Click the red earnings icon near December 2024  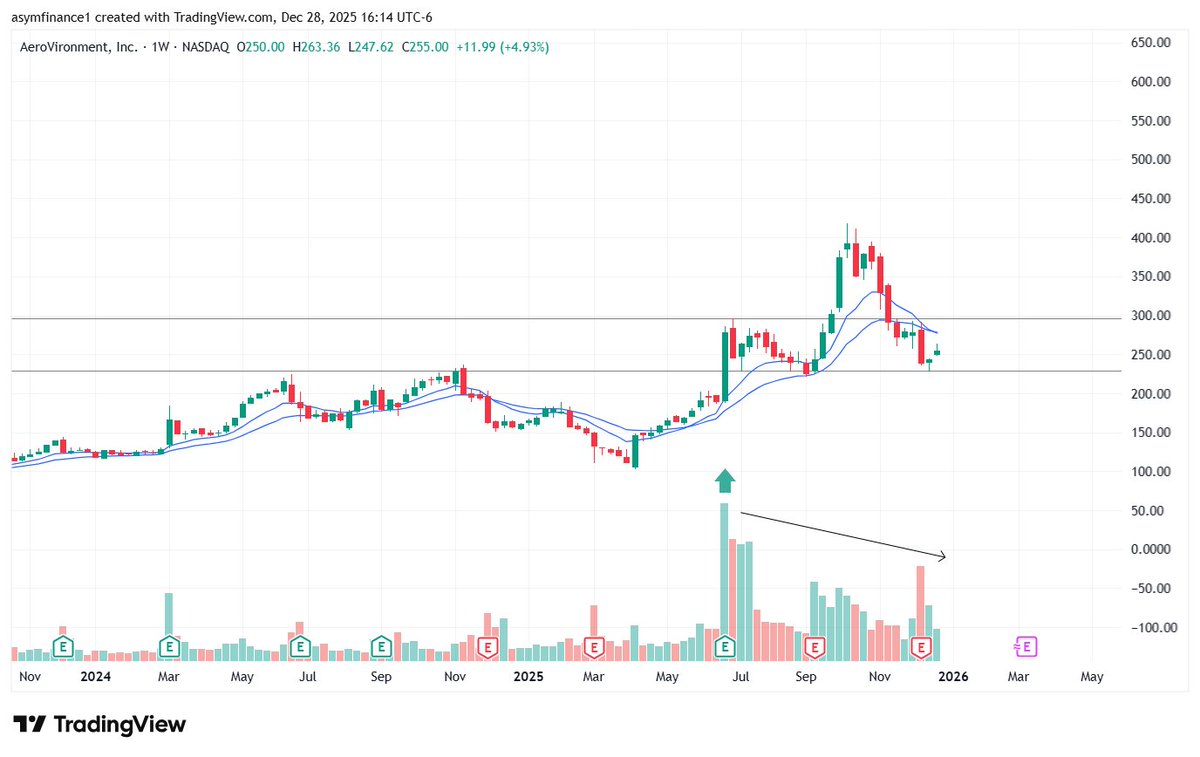[486, 647]
